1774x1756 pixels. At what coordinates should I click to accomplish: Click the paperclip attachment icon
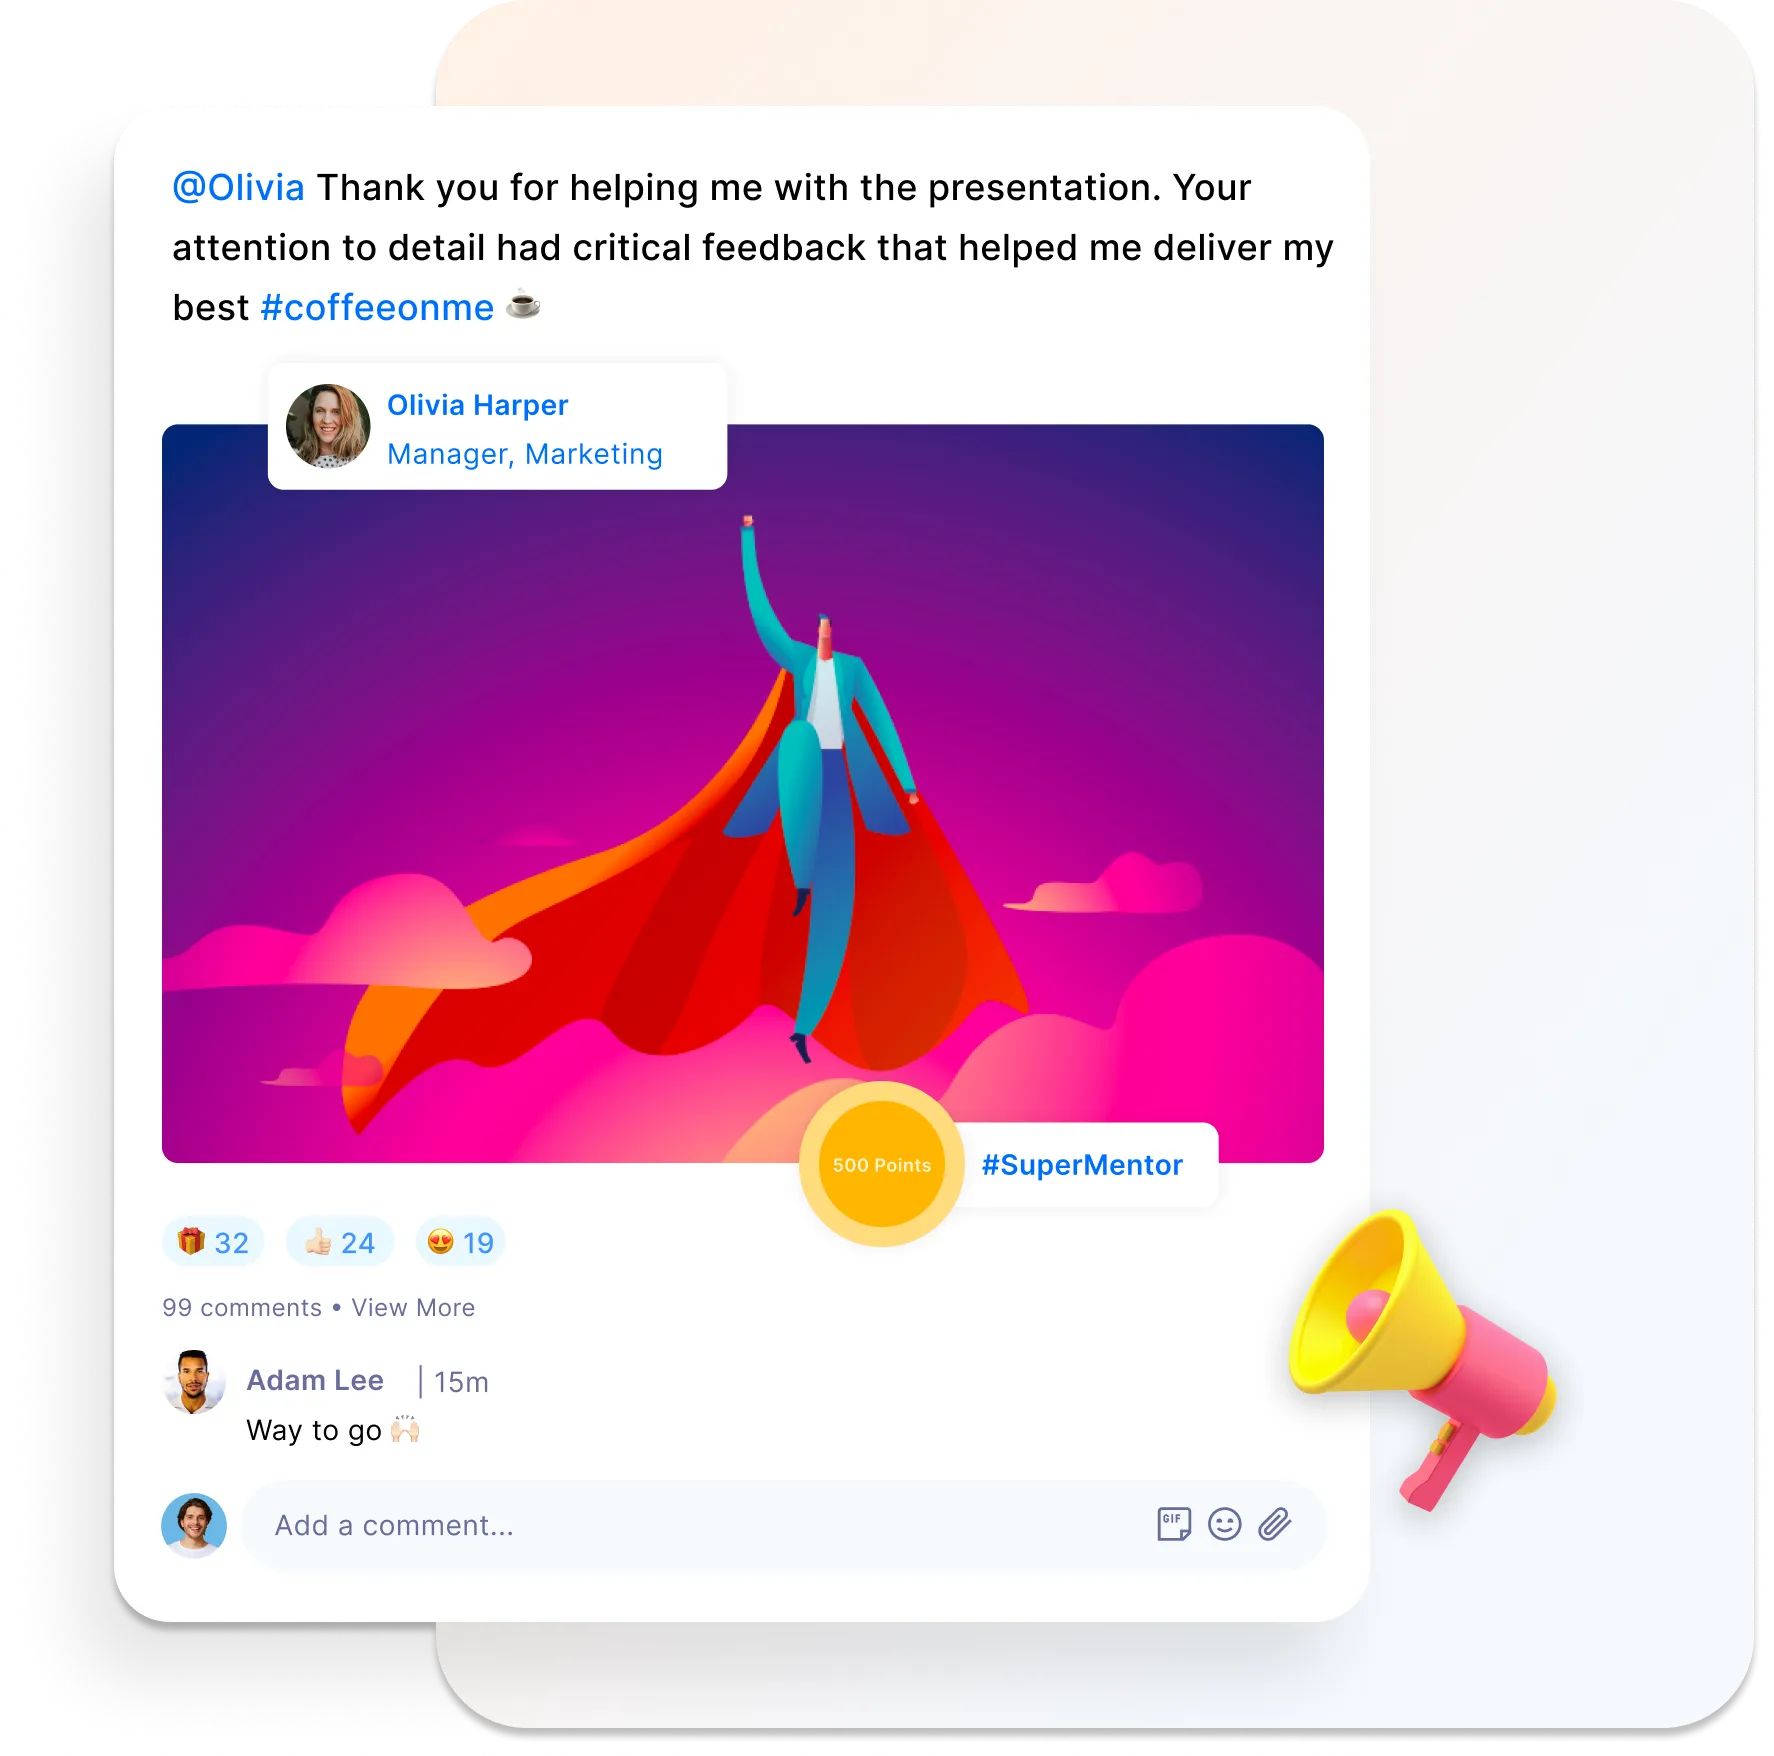[1275, 1524]
